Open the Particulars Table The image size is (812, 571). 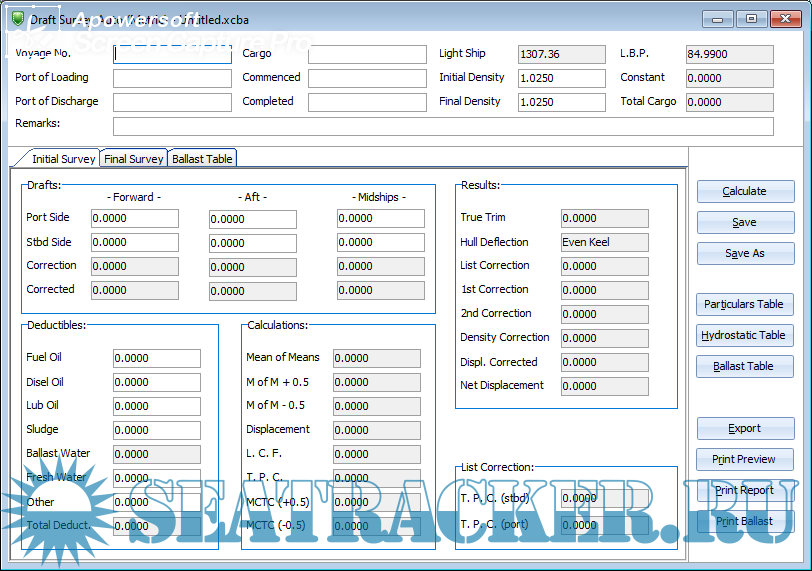tap(745, 304)
